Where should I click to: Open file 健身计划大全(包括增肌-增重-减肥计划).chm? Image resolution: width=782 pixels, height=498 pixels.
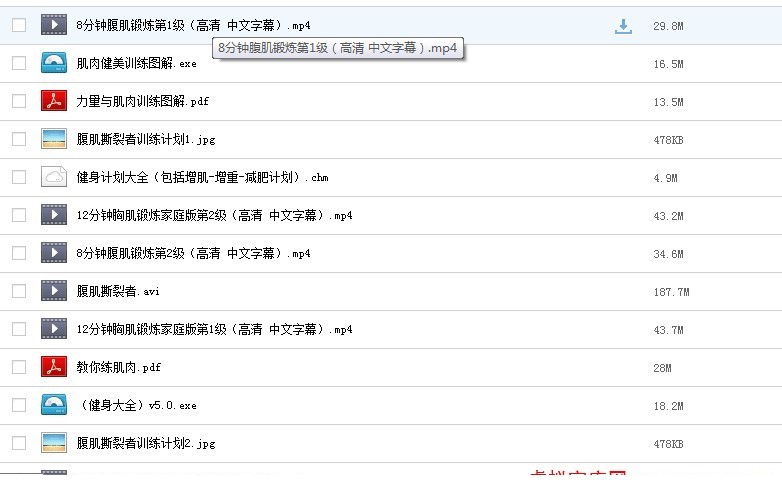click(x=202, y=177)
